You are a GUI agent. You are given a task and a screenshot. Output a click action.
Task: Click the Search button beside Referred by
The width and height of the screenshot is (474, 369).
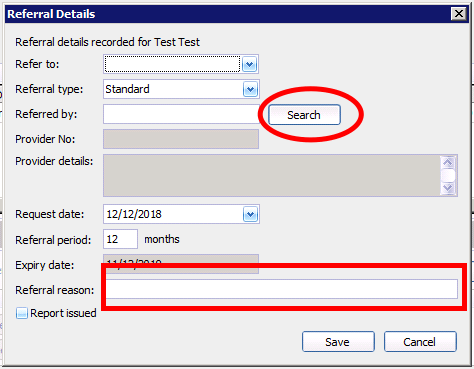pos(304,115)
